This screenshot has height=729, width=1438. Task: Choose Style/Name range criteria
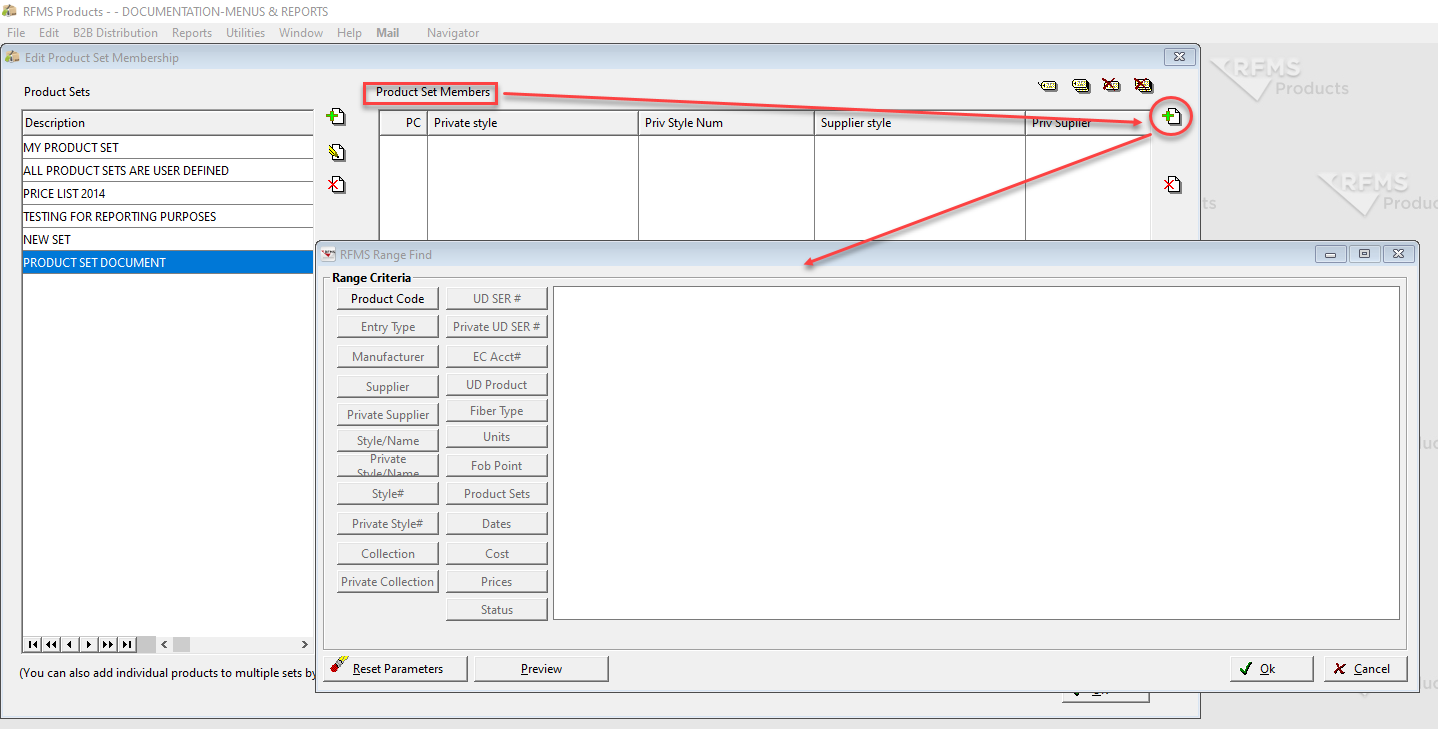click(x=388, y=440)
